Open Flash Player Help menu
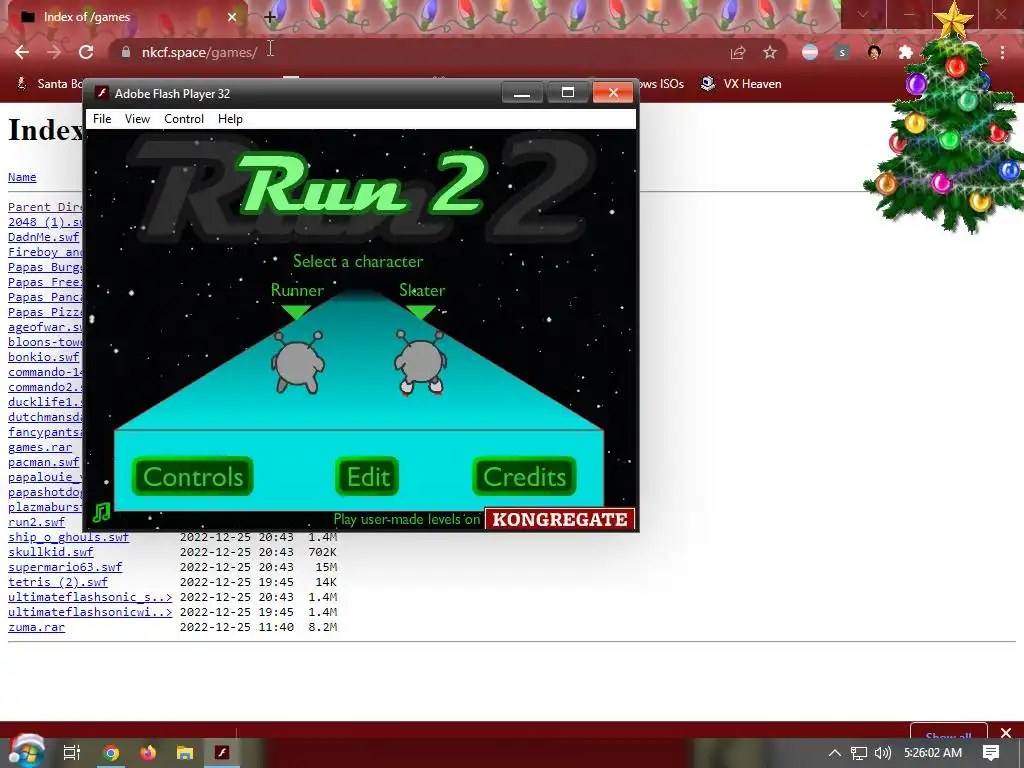 230,119
